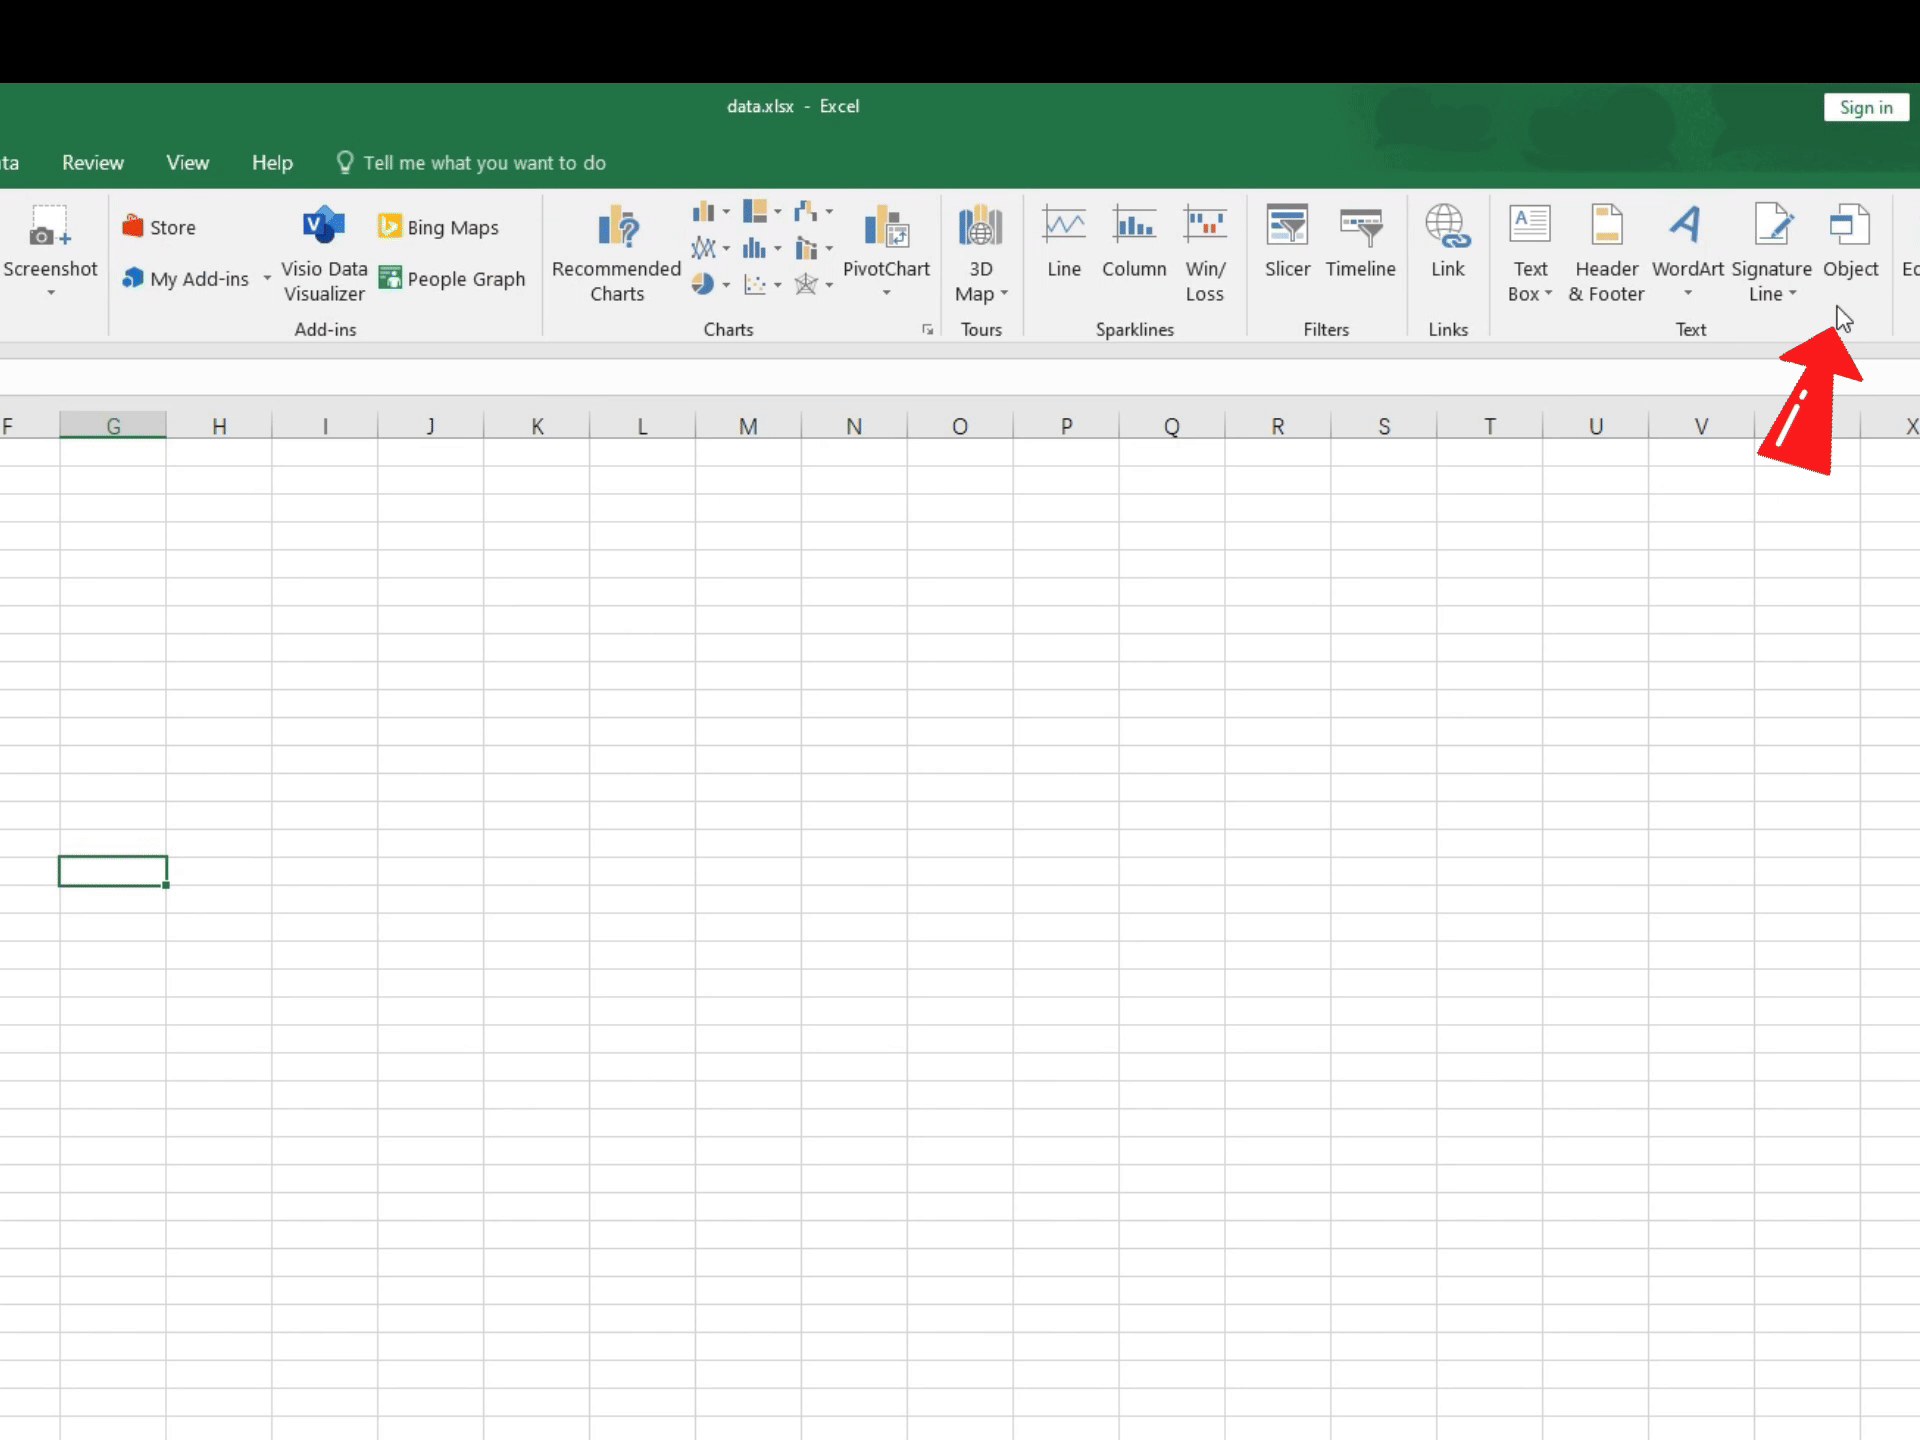Click the Recommended Charts icon
This screenshot has height=1440, width=1920.
pyautogui.click(x=617, y=229)
